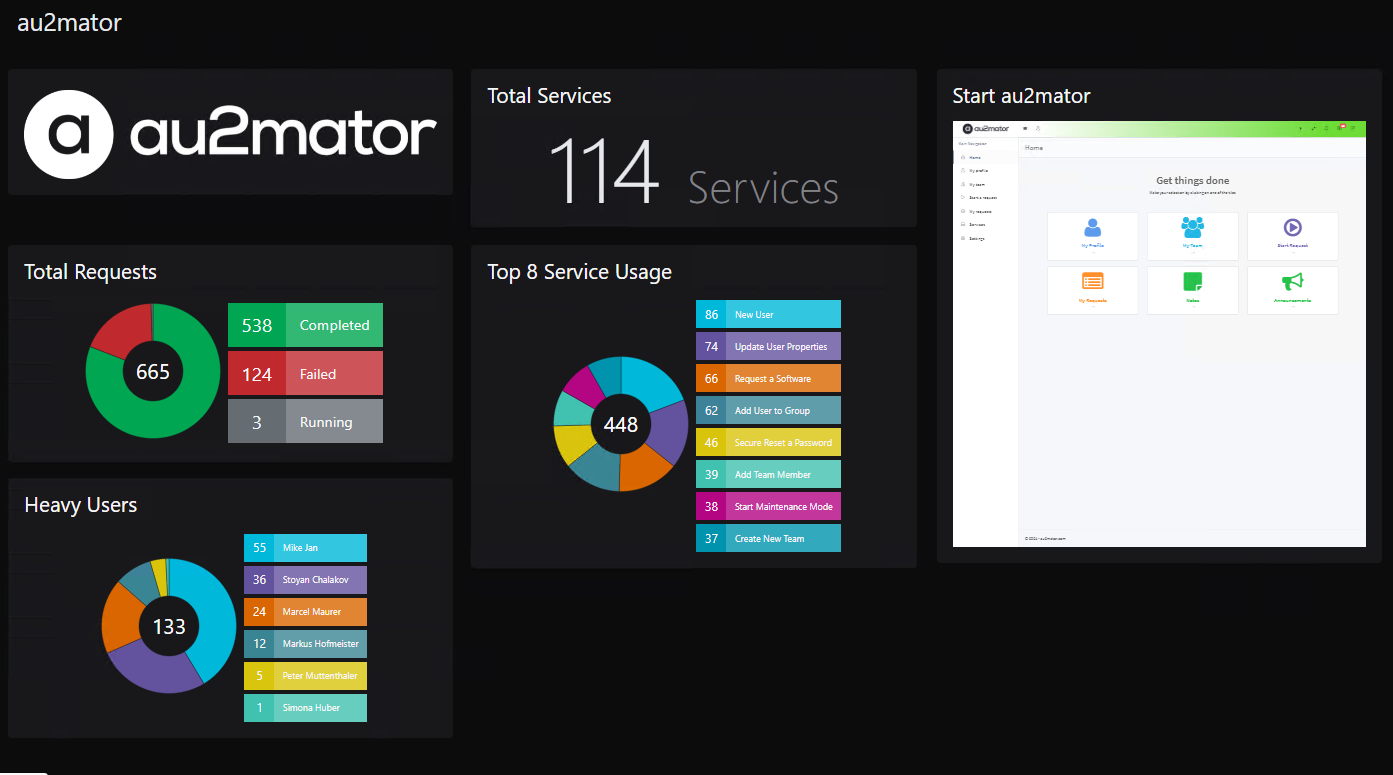Image resolution: width=1393 pixels, height=775 pixels.
Task: Select the Create New Team legend entry
Action: point(768,538)
